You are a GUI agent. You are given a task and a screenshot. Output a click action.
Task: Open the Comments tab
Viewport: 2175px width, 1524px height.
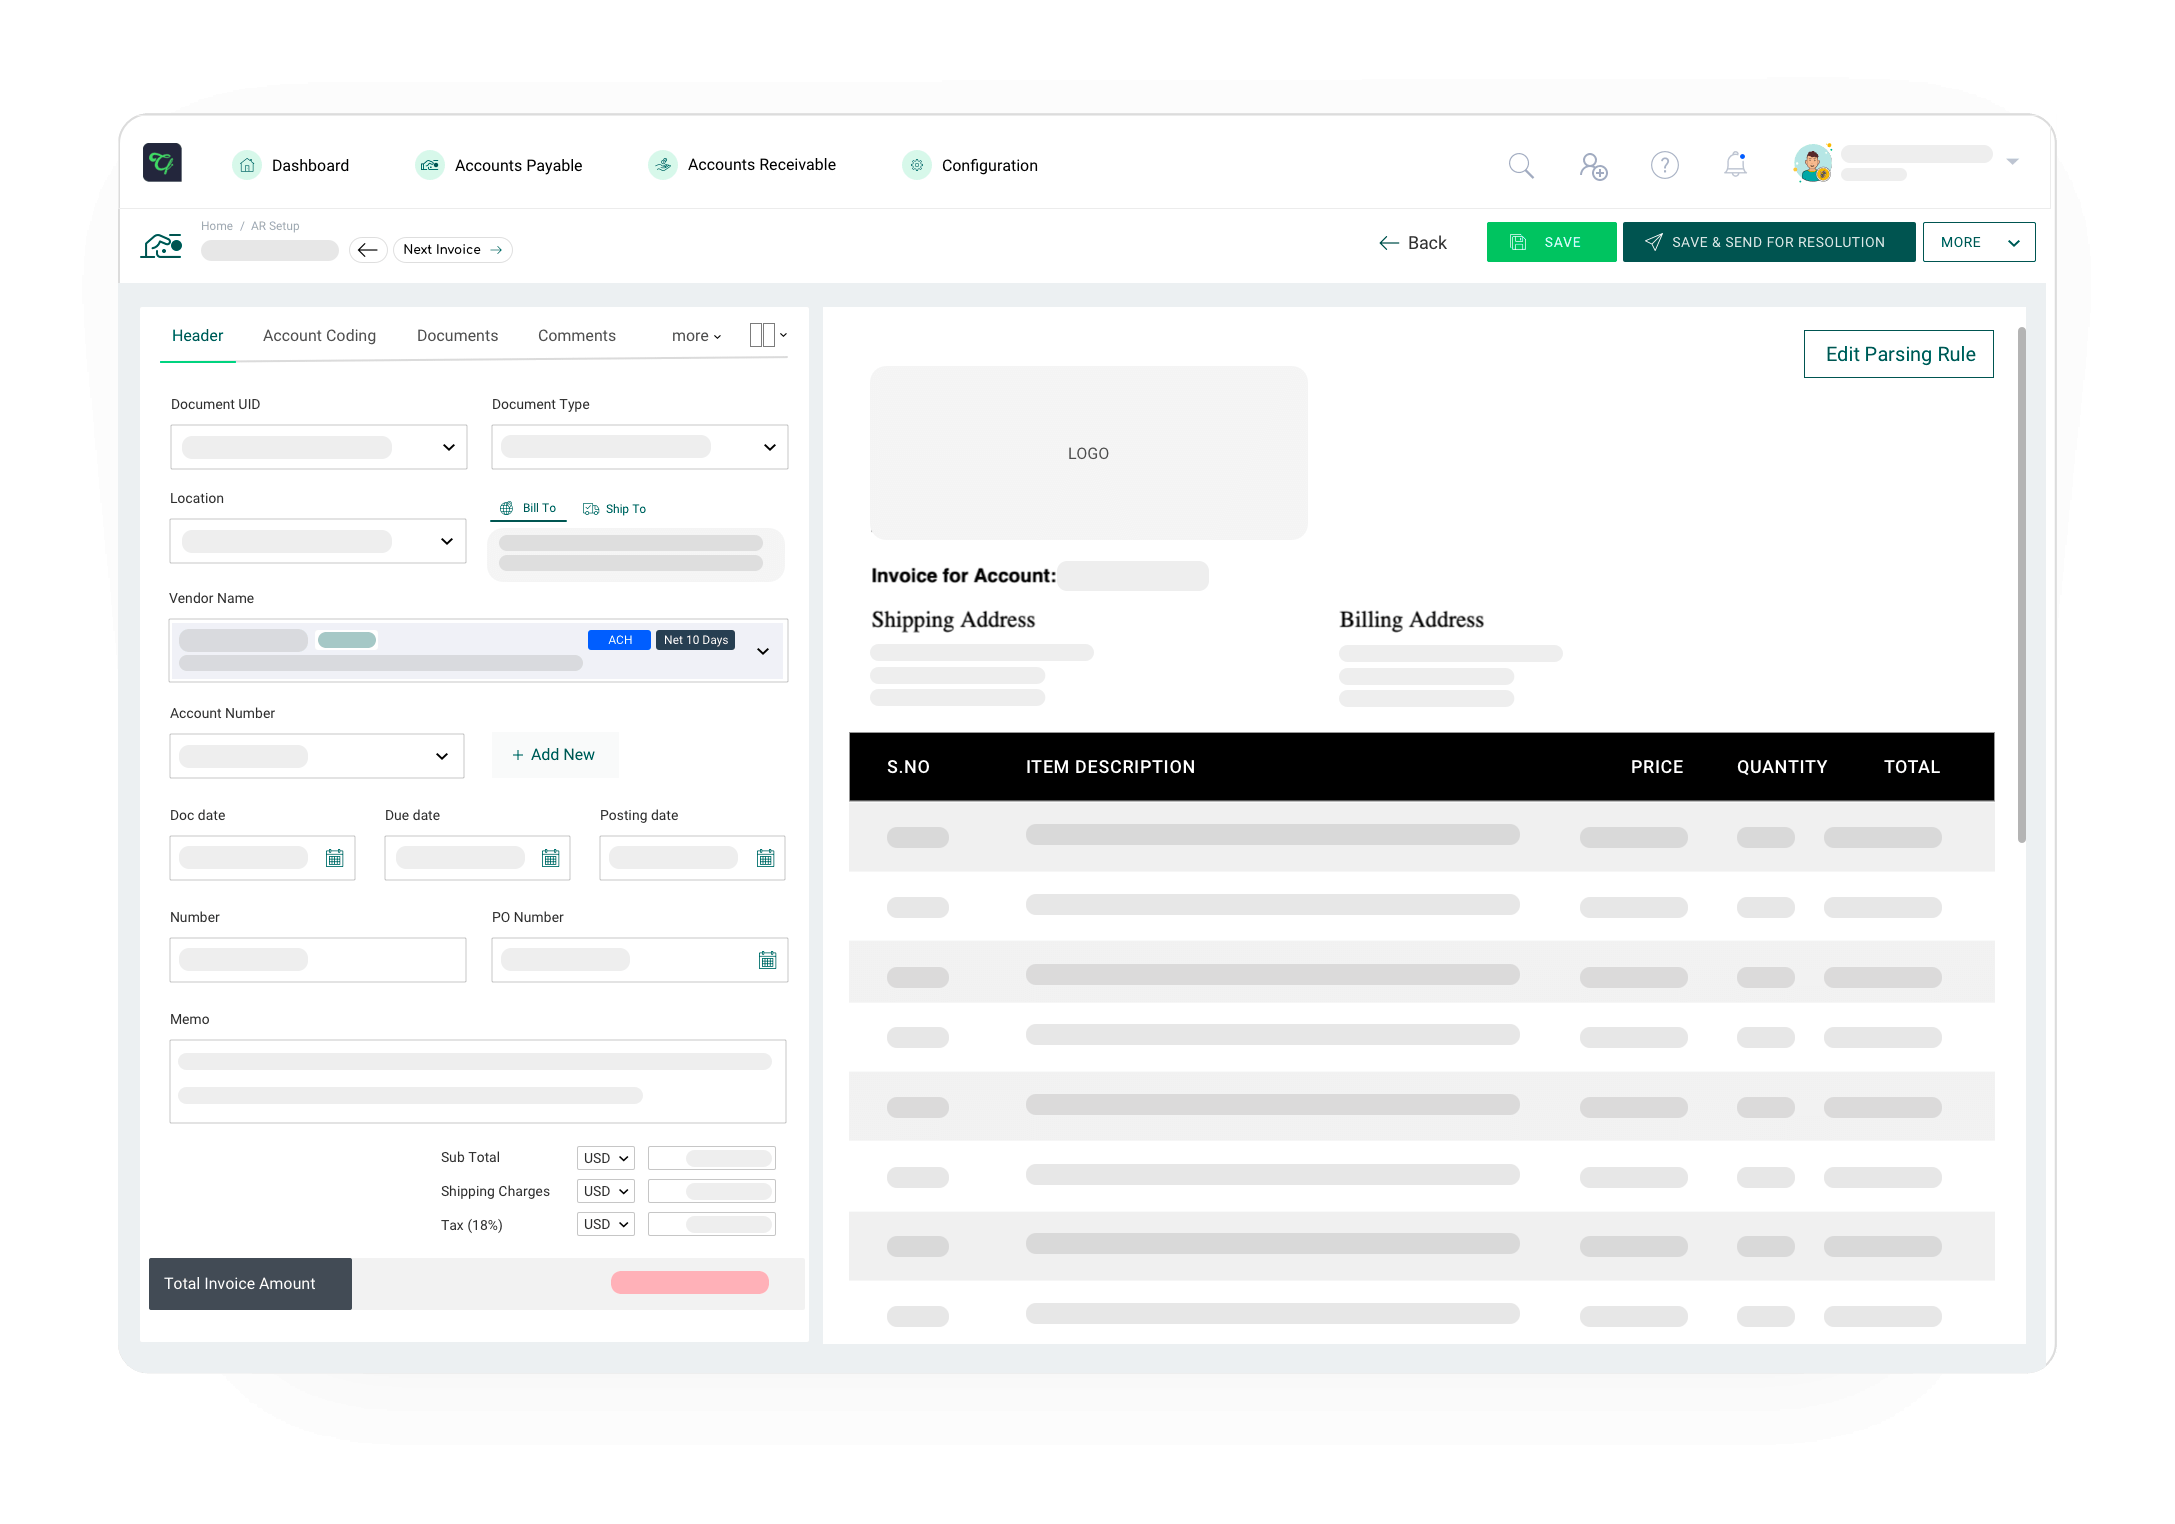click(577, 335)
